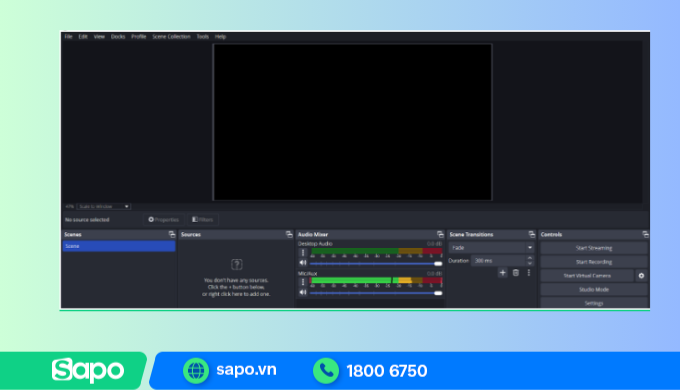Open the View menu

(x=99, y=37)
